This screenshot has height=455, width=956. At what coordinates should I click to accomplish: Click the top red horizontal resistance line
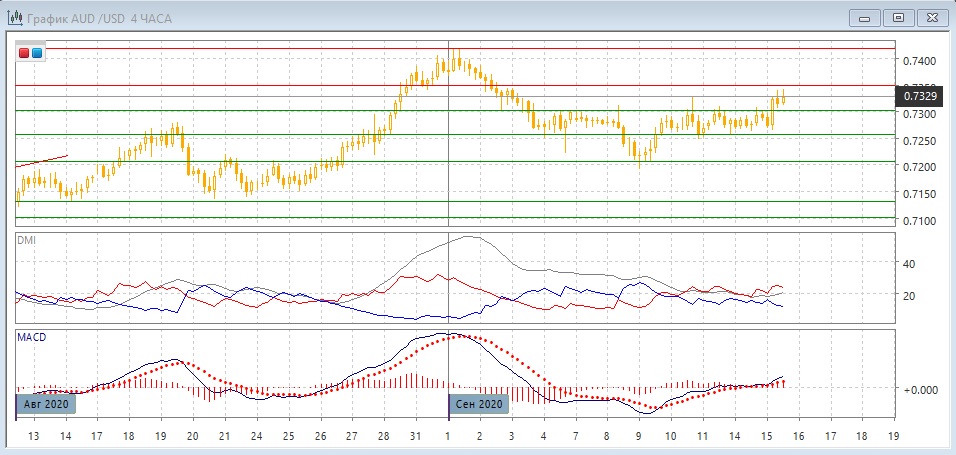click(450, 48)
